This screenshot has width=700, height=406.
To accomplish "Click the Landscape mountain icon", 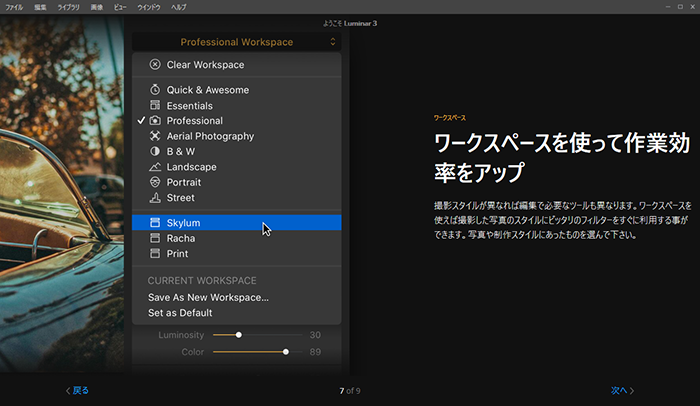I will point(155,167).
